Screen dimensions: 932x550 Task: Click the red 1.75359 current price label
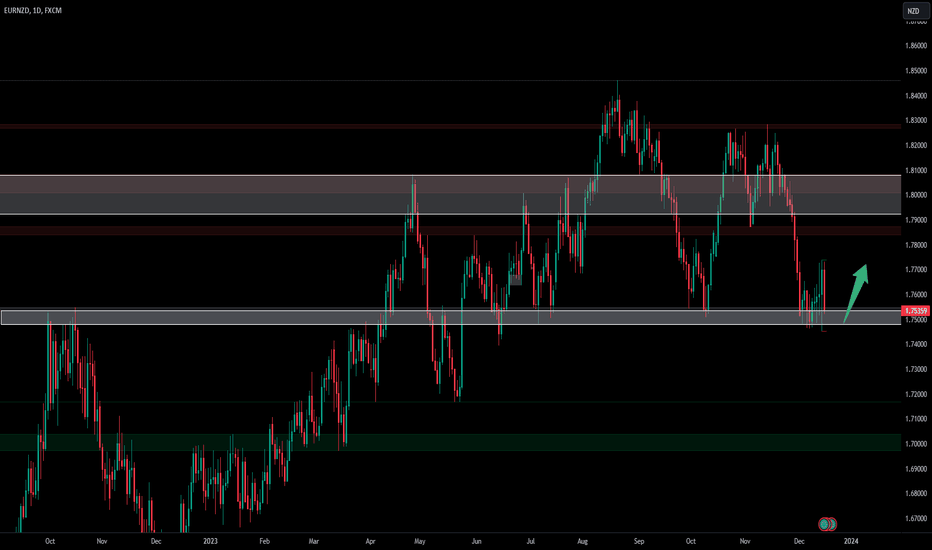click(x=916, y=311)
